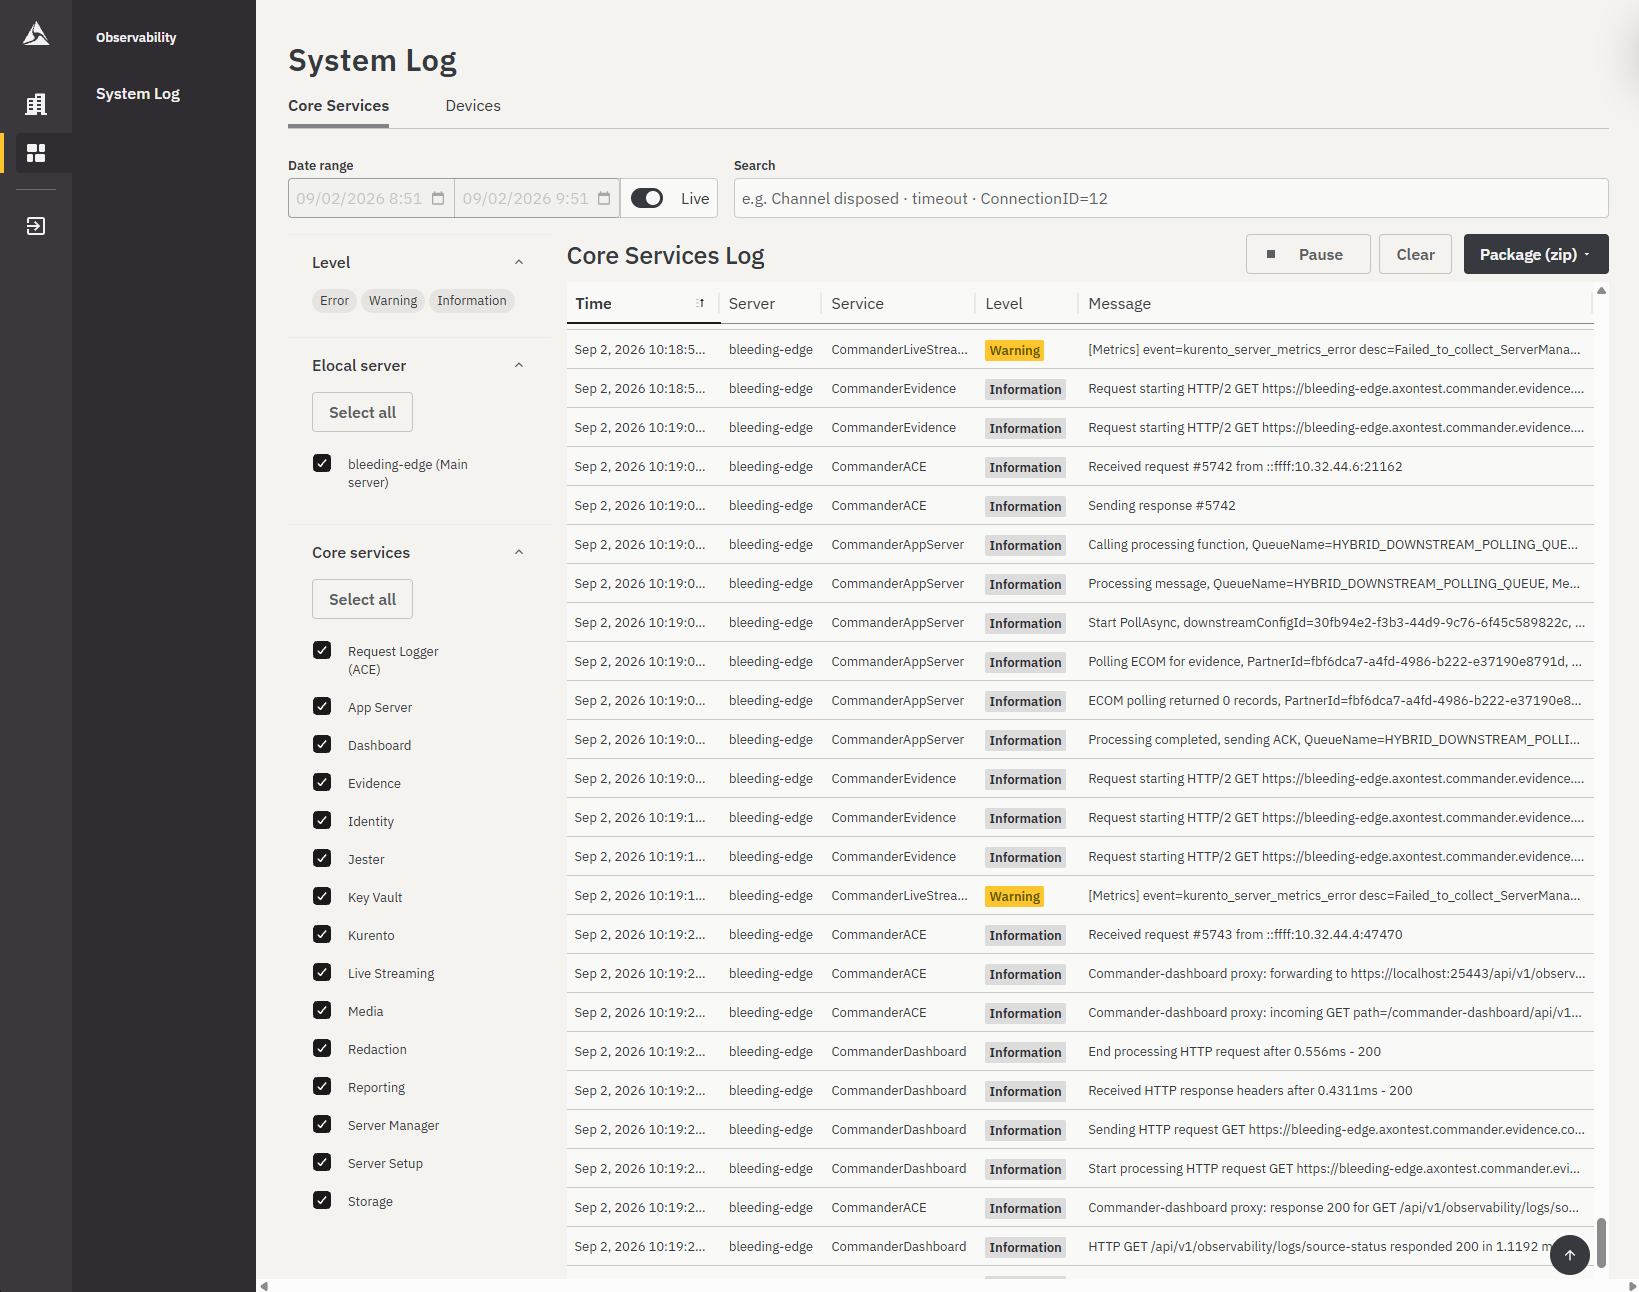Select the Core Services tab
1639x1292 pixels.
338,106
